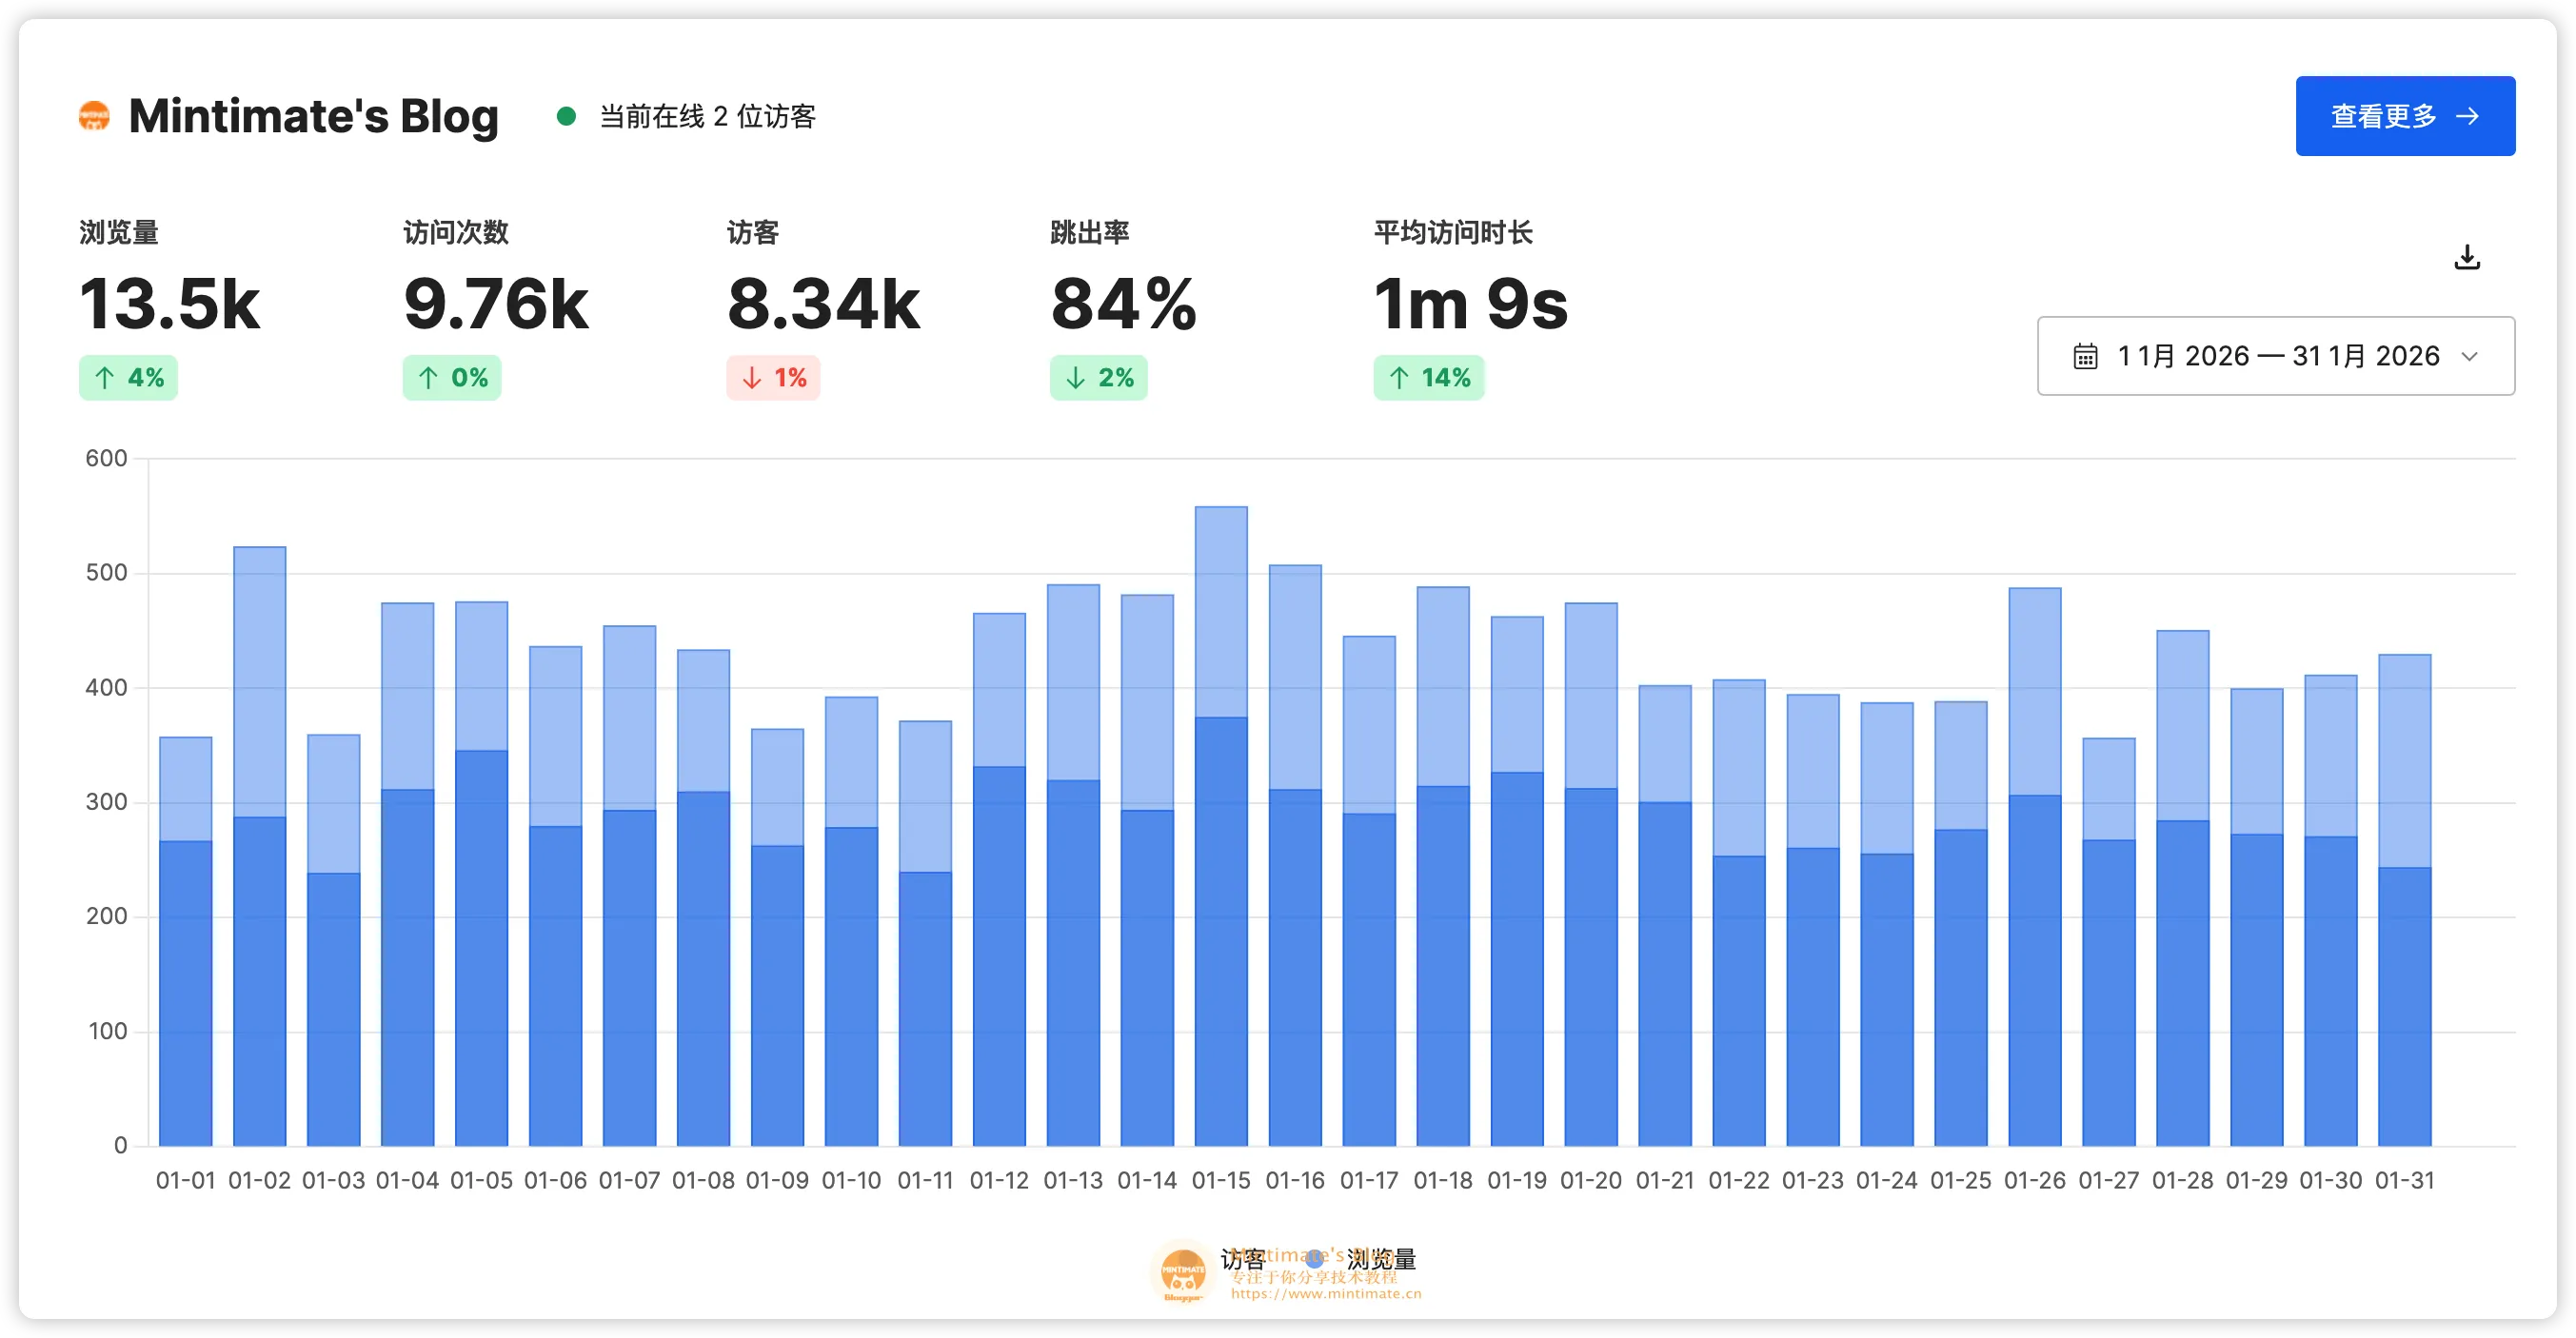Click the 当前在线 2 位访客 text
The width and height of the screenshot is (2576, 1338).
click(707, 117)
